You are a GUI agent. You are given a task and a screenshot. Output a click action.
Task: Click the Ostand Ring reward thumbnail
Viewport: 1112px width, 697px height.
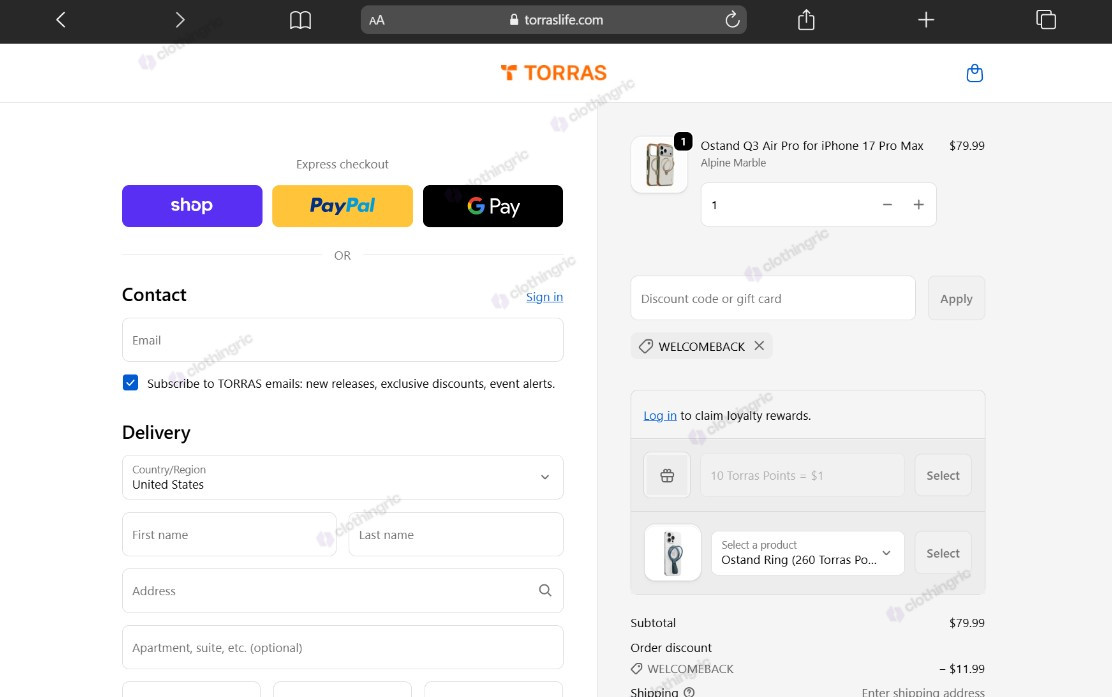click(672, 552)
